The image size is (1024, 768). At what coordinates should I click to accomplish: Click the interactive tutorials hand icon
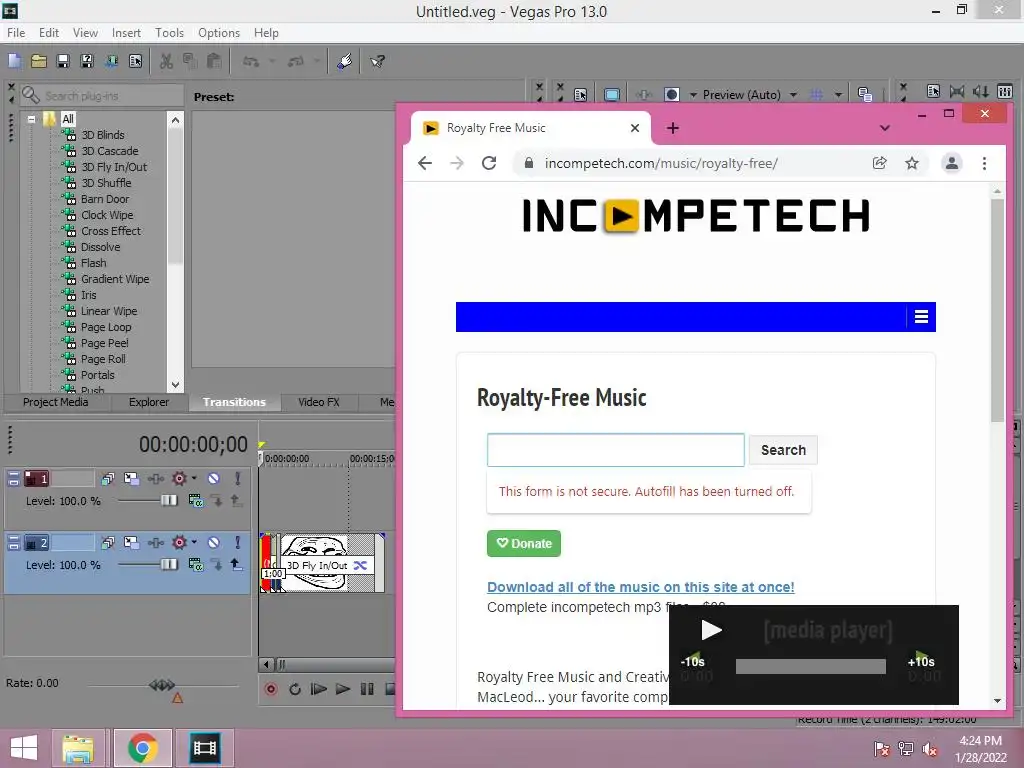pos(344,61)
